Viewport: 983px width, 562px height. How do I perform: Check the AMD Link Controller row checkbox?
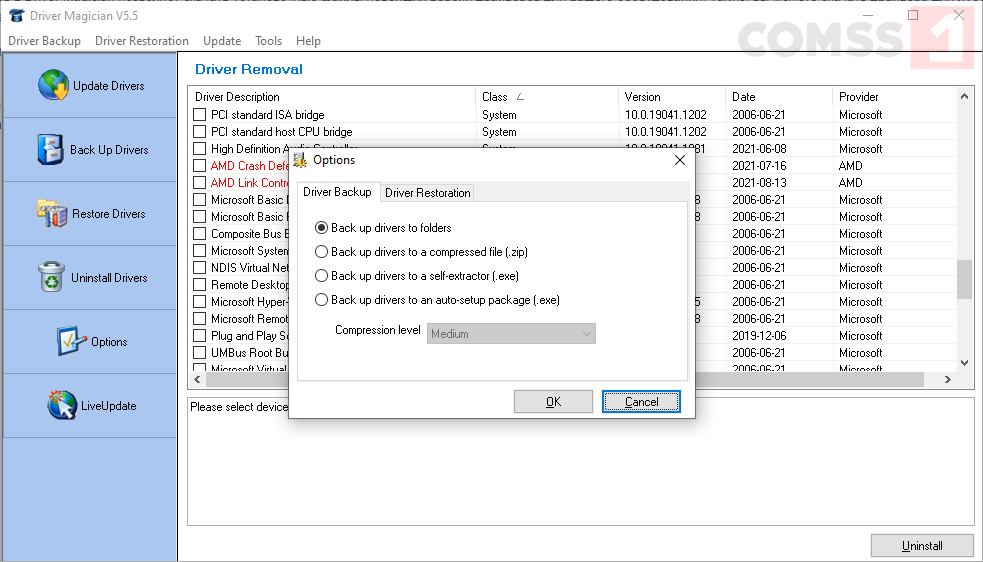(x=199, y=183)
